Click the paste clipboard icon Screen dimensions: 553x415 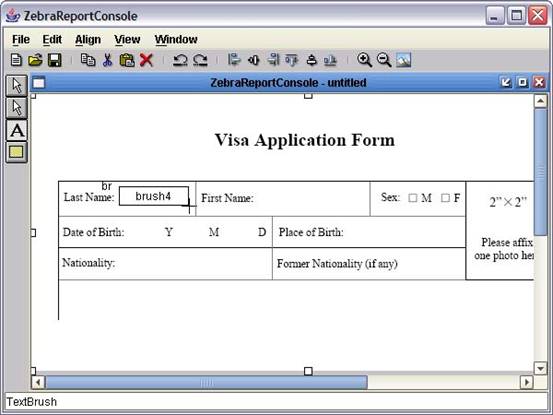127,60
